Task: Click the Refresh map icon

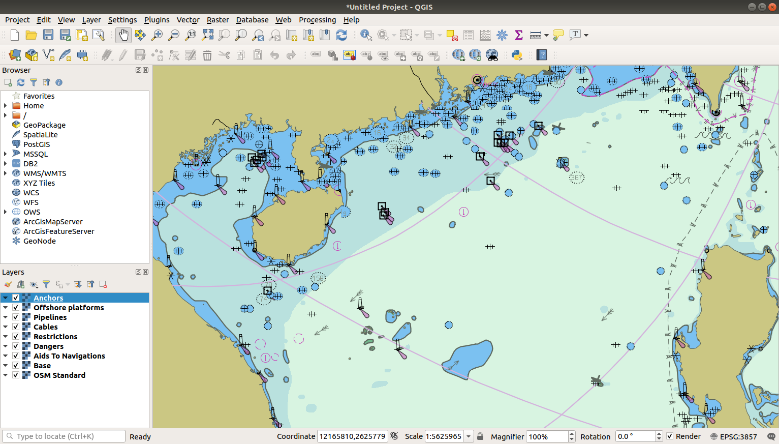Action: (342, 35)
